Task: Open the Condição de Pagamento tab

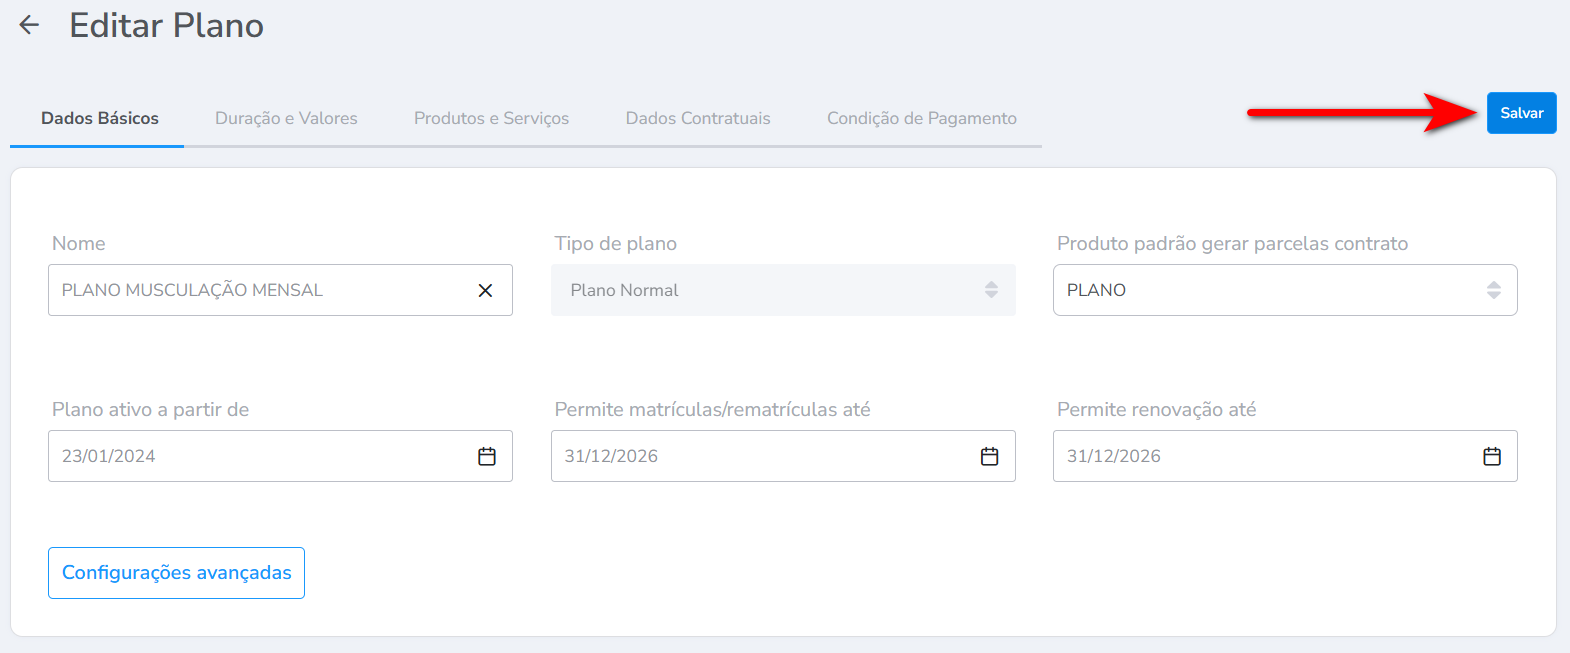Action: pos(921,118)
